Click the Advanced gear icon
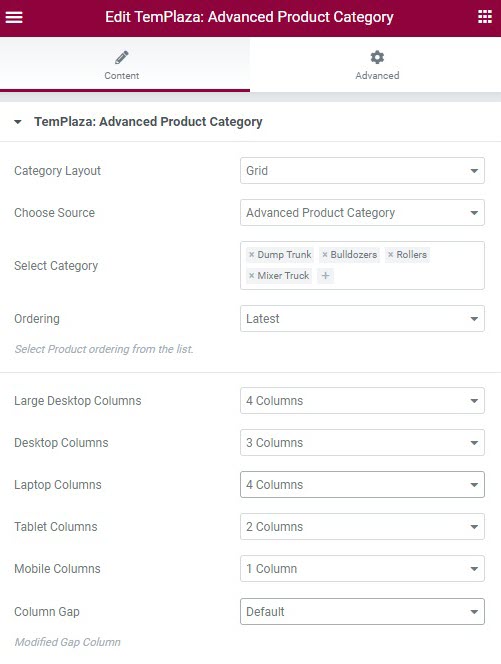The image size is (501, 664). [x=377, y=57]
